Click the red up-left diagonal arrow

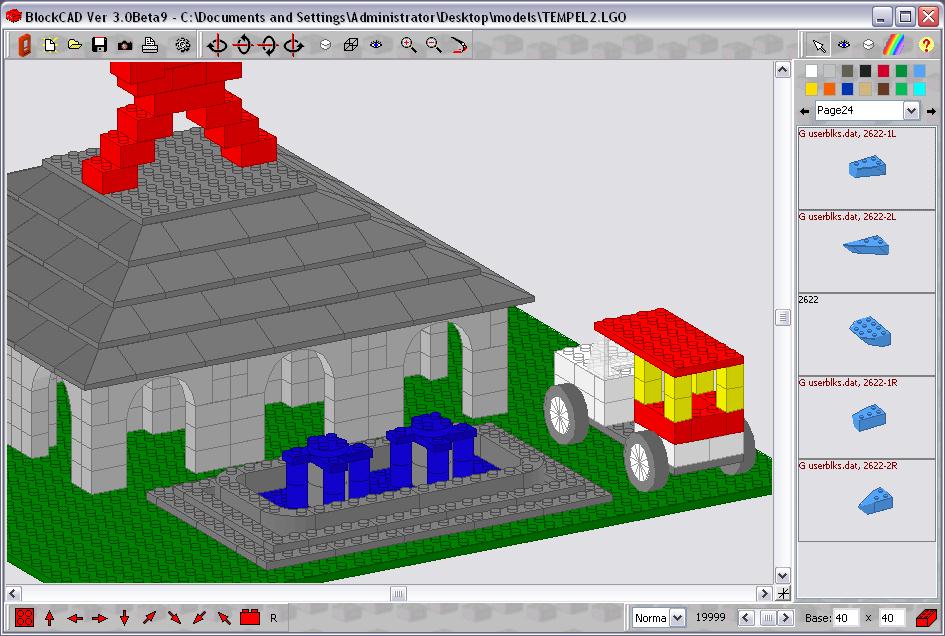pos(224,618)
